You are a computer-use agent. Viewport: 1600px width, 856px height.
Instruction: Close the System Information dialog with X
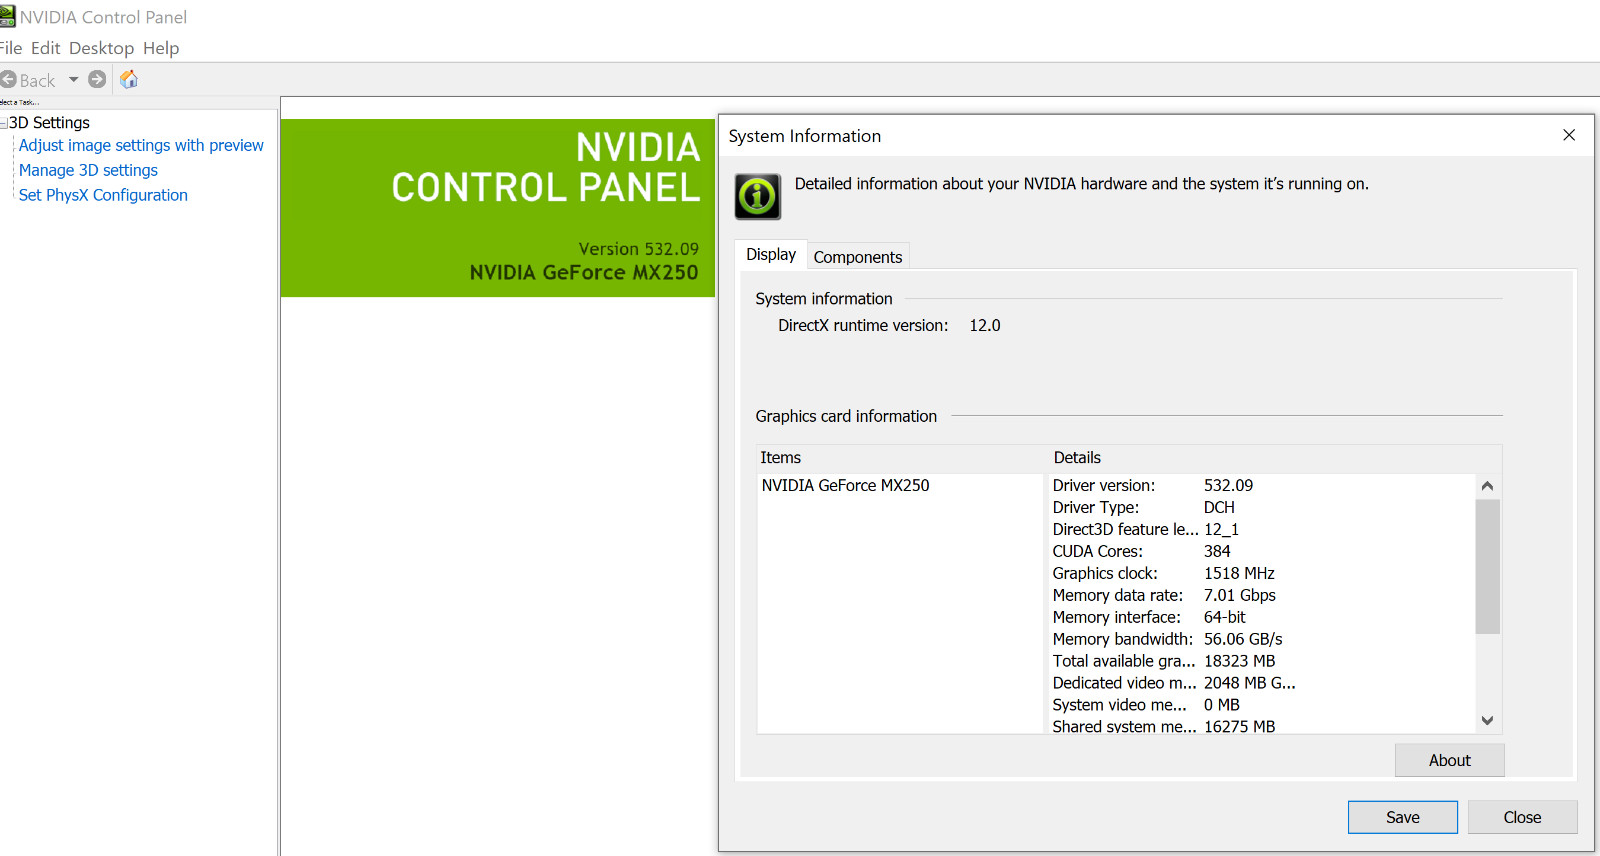[1569, 135]
